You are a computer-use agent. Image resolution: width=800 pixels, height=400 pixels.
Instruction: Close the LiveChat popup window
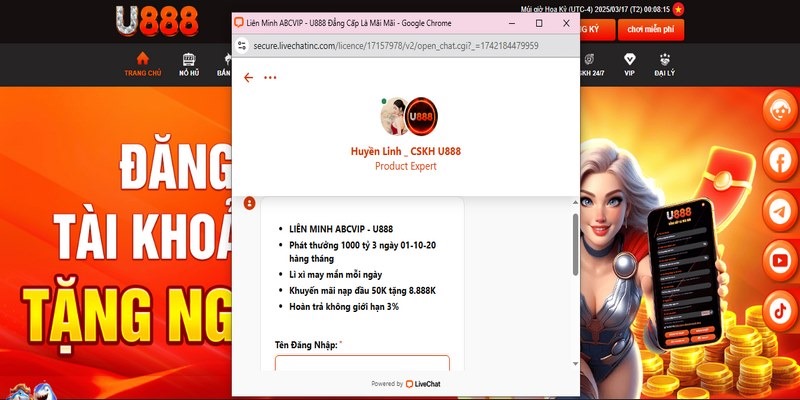click(566, 23)
